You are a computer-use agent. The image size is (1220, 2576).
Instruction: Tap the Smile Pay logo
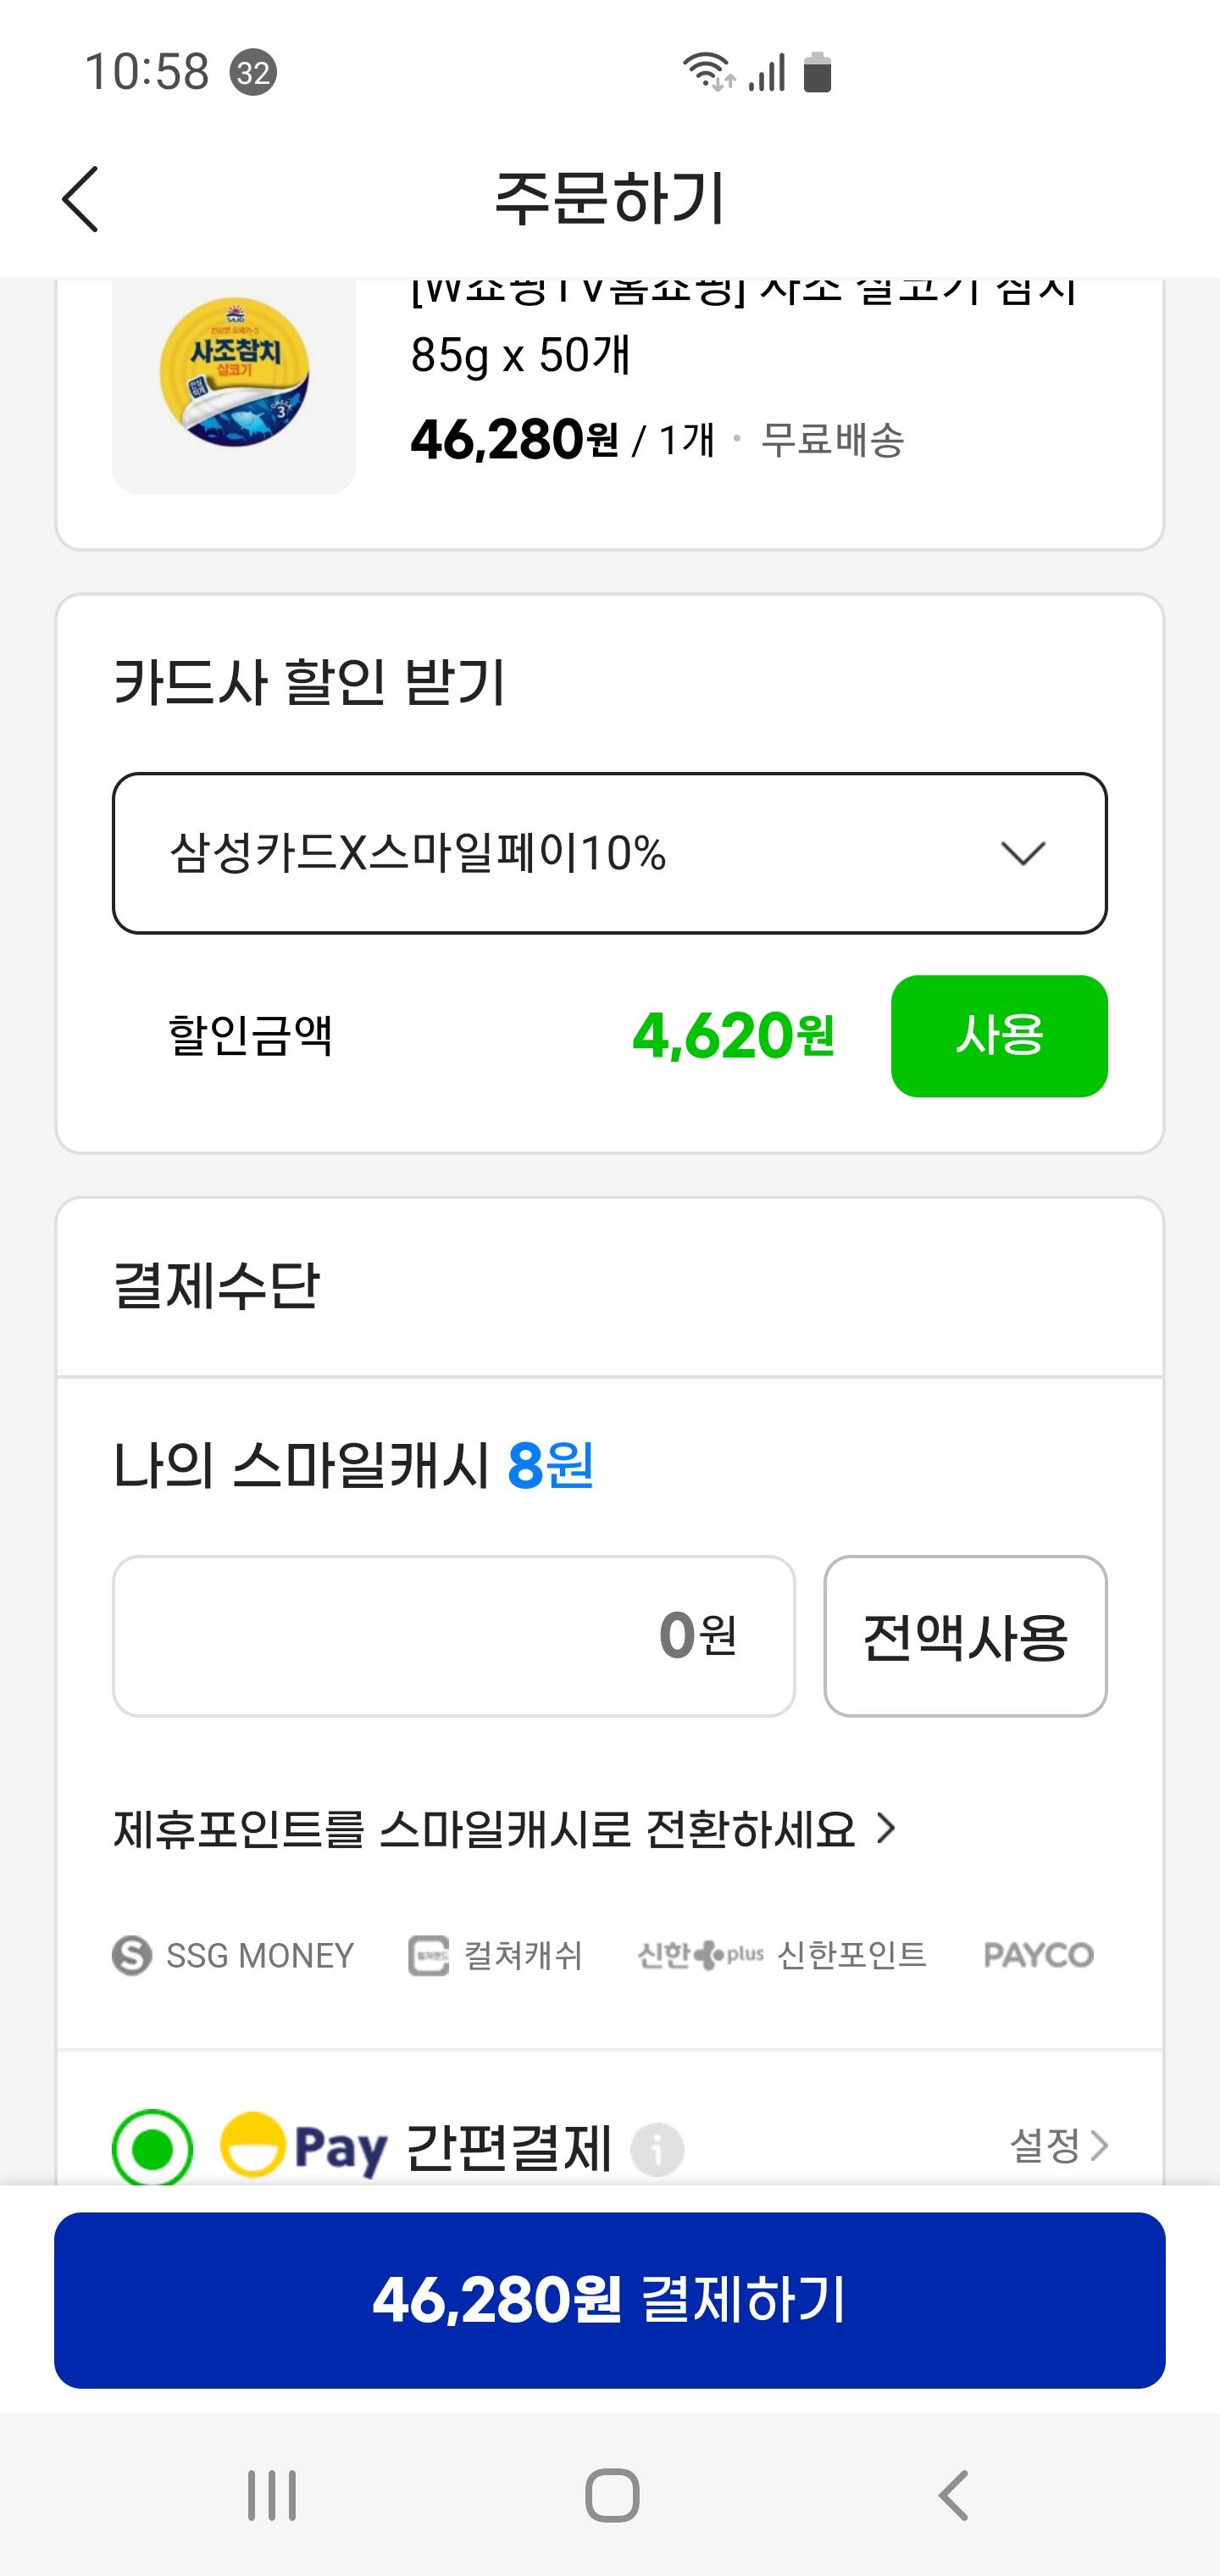[x=304, y=2145]
